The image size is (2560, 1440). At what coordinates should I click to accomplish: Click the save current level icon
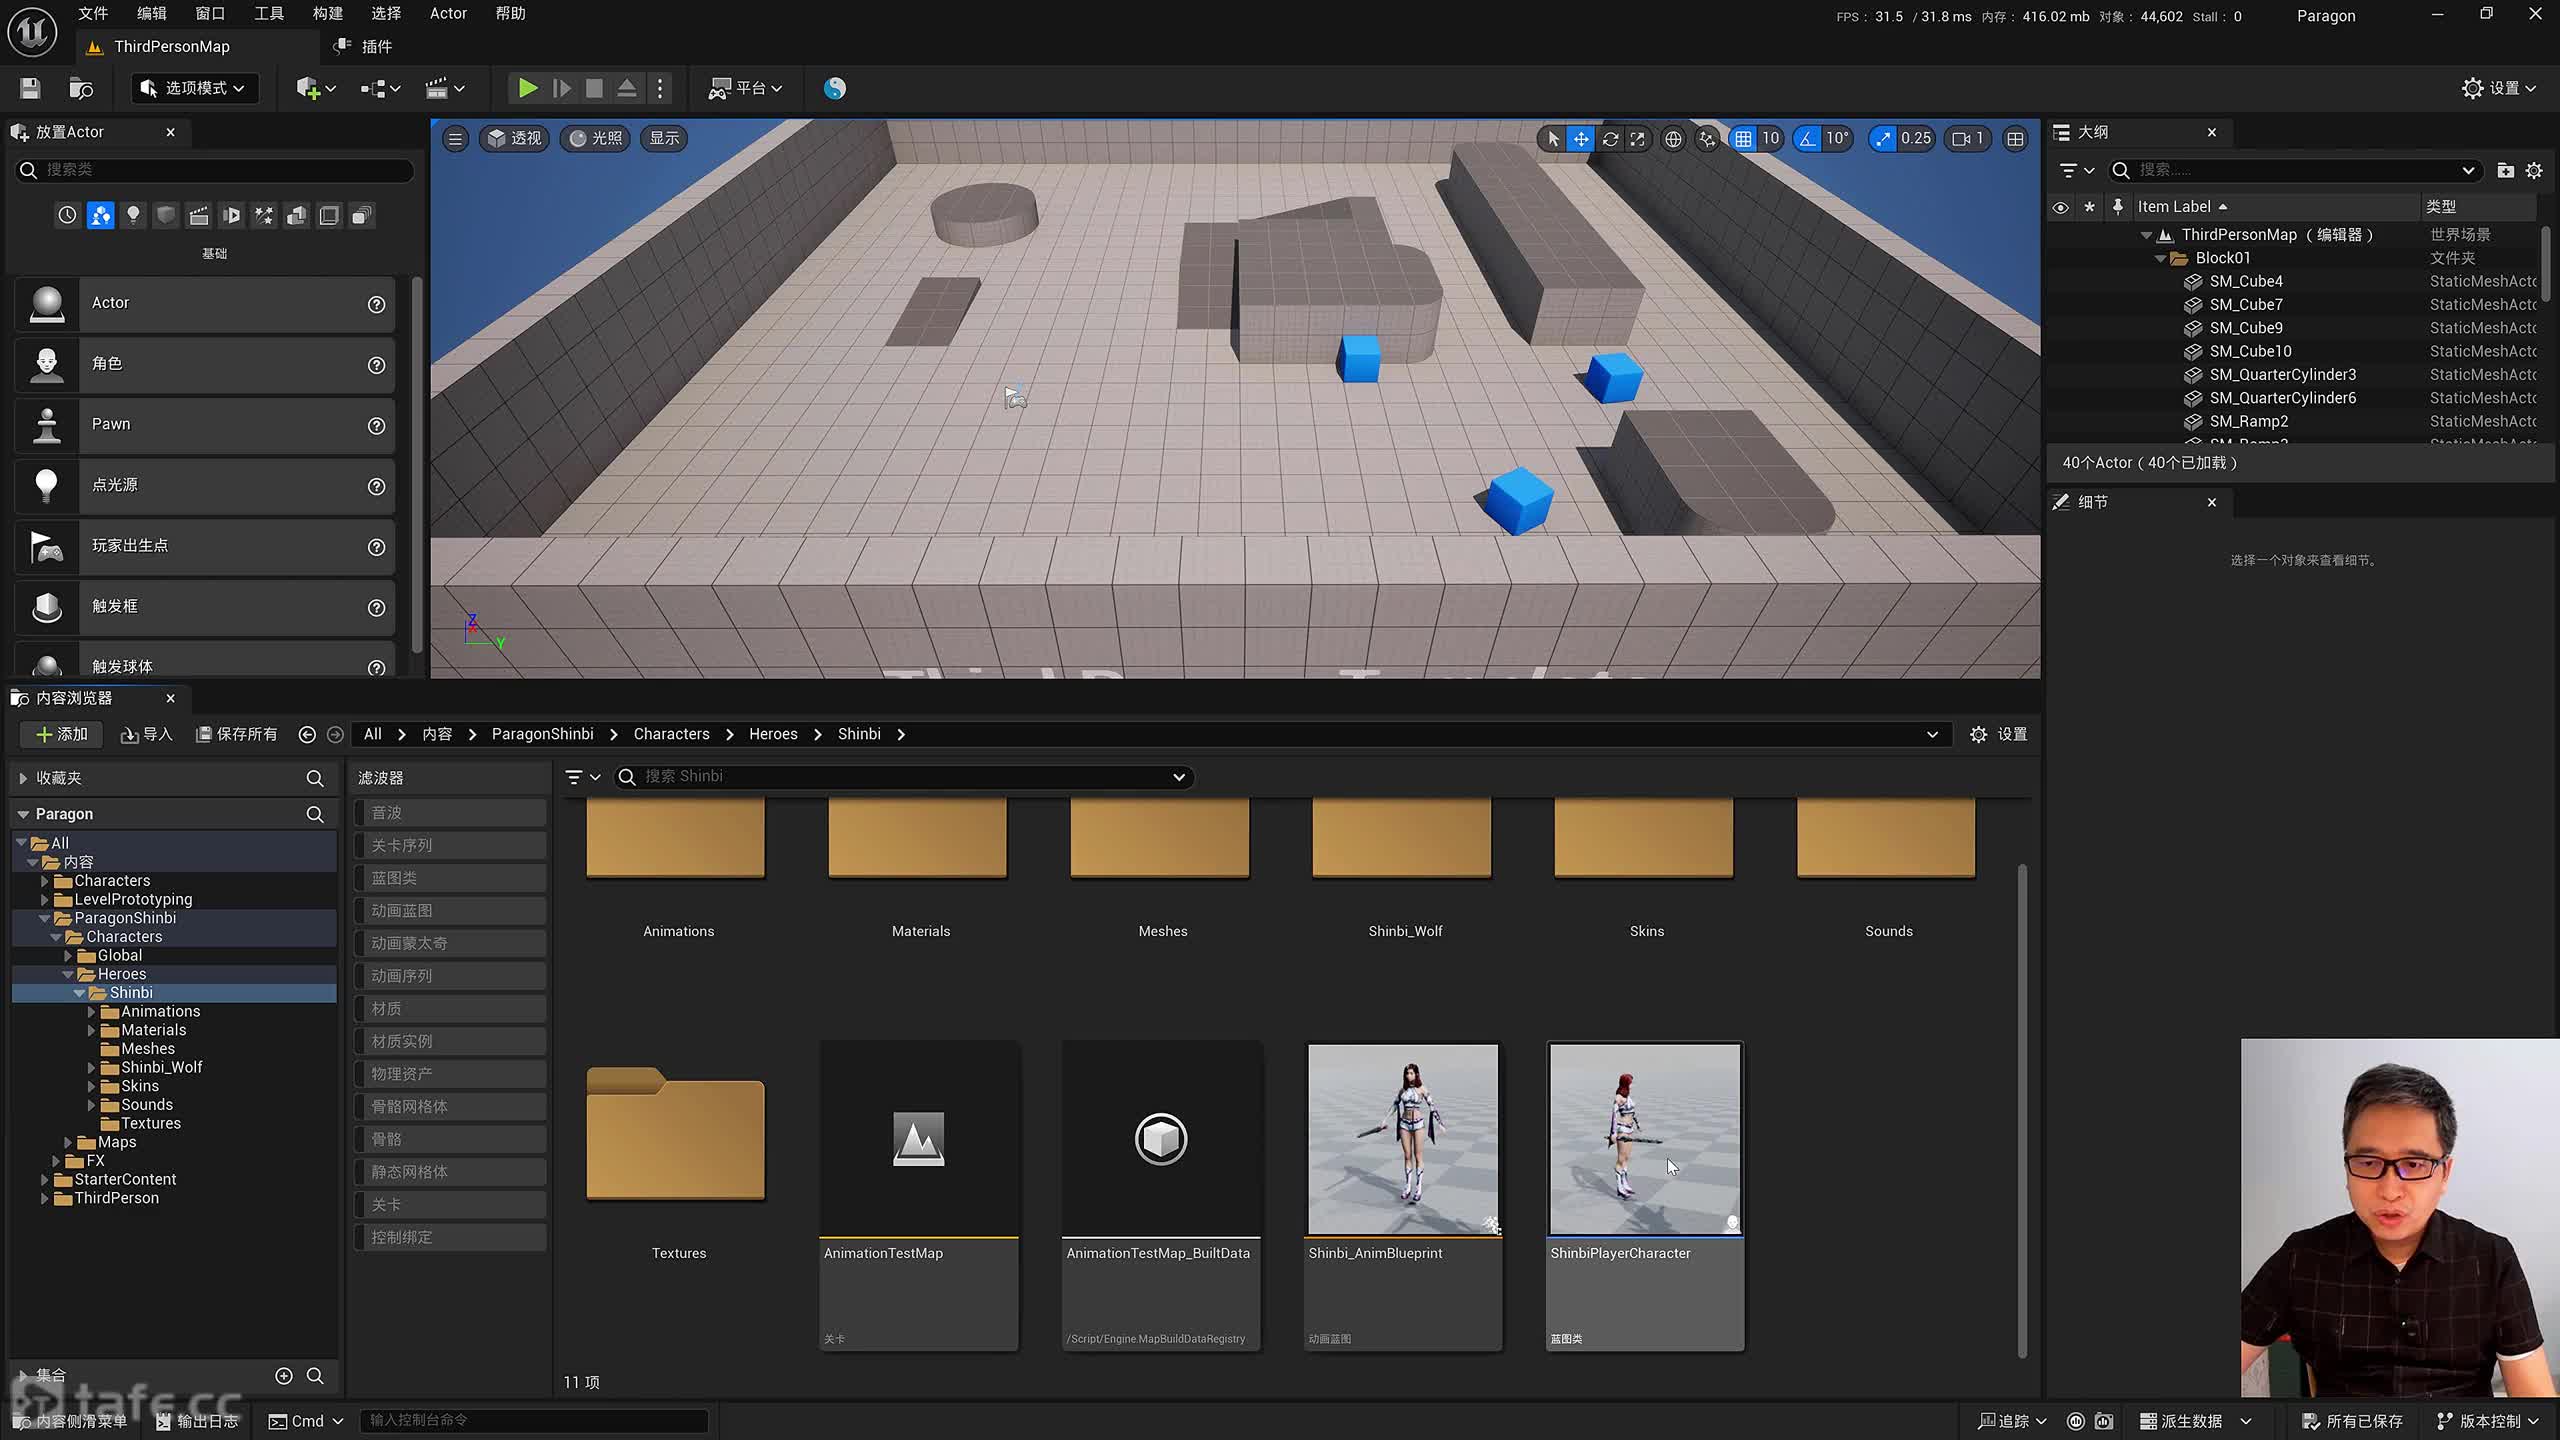30,88
